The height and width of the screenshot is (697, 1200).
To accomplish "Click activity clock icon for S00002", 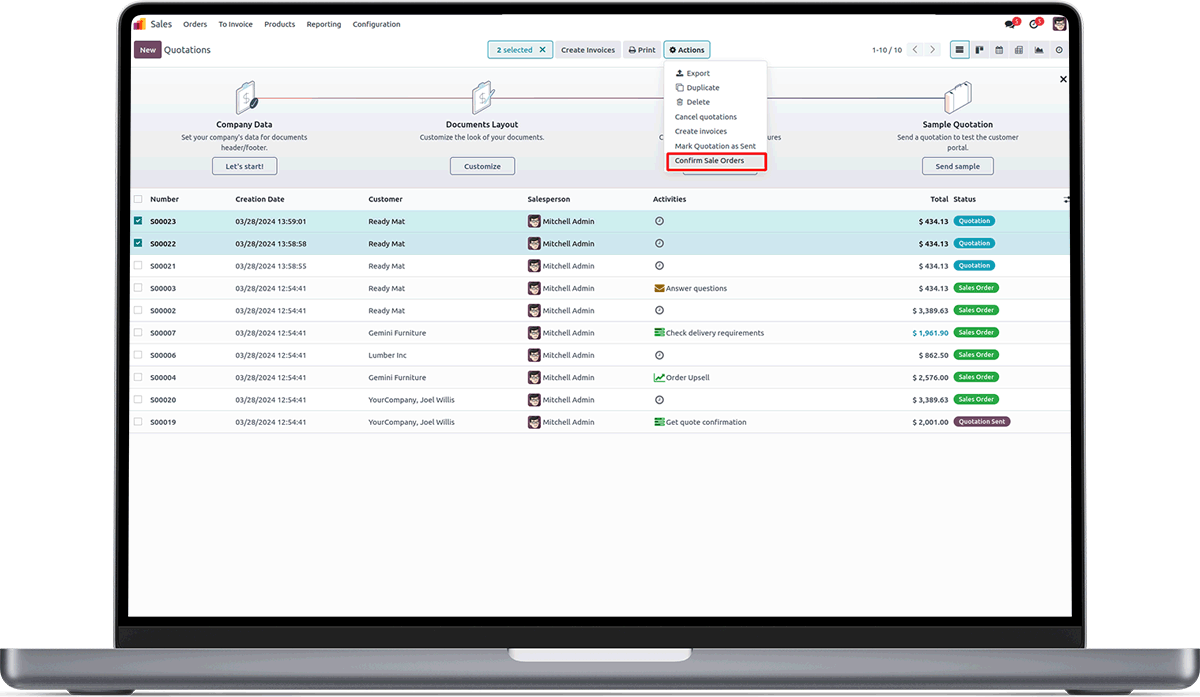I will [x=659, y=310].
